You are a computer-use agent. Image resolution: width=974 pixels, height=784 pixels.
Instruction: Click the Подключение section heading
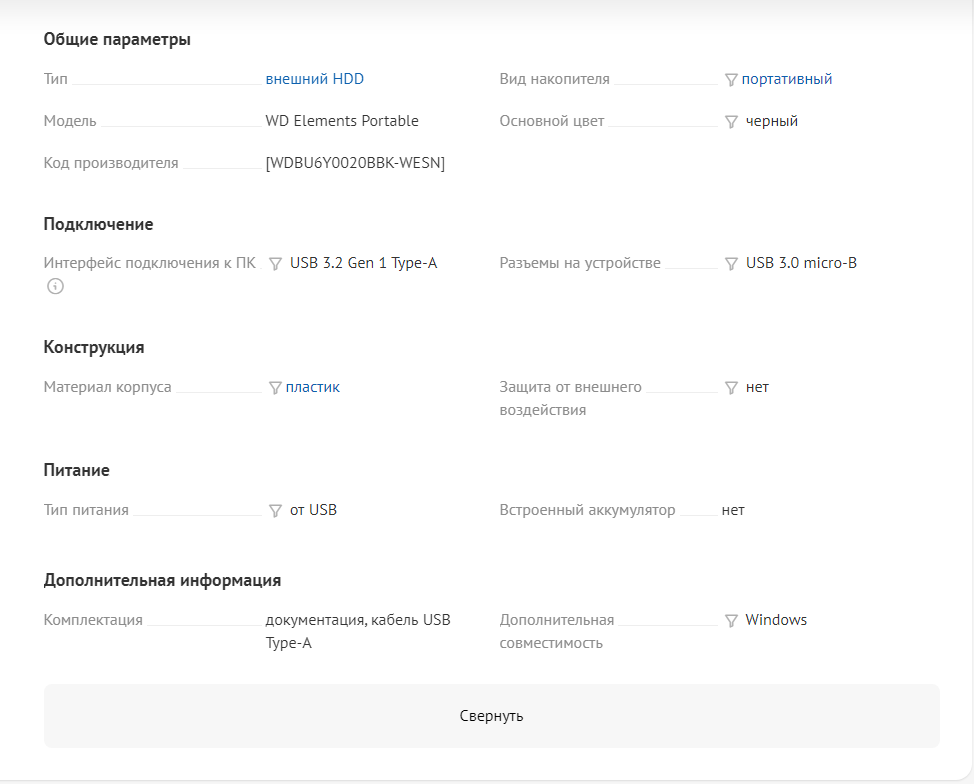pos(98,224)
